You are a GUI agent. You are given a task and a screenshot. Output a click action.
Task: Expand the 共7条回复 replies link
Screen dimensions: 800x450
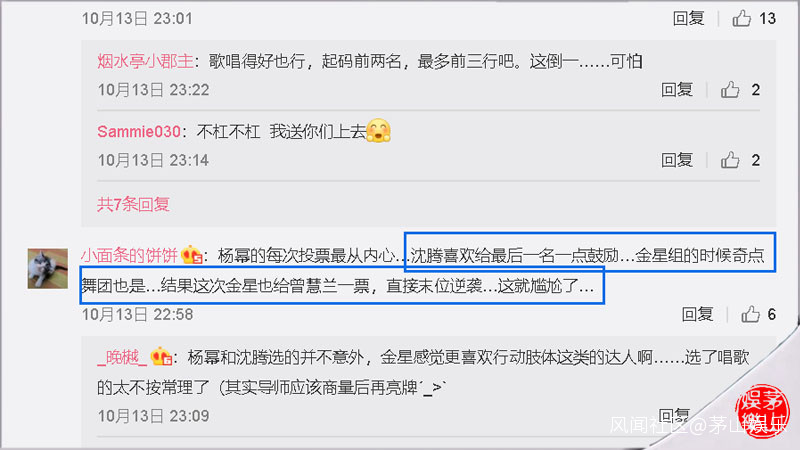(x=133, y=204)
